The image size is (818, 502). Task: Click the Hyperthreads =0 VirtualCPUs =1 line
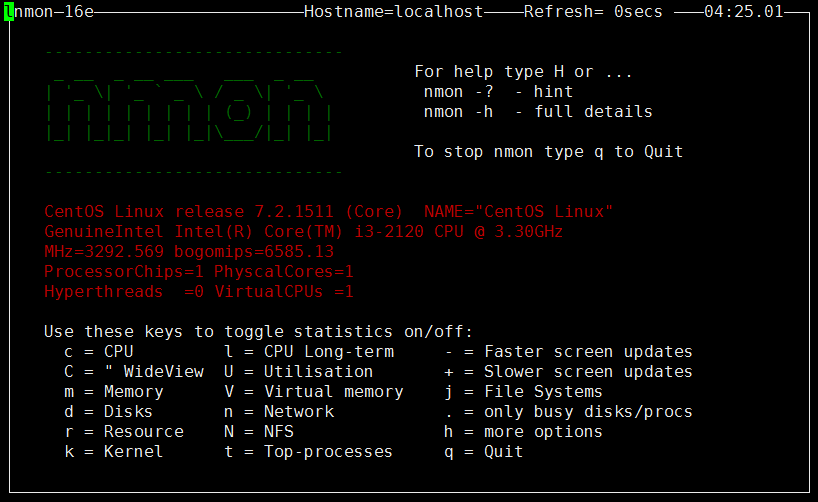pyautogui.click(x=199, y=292)
